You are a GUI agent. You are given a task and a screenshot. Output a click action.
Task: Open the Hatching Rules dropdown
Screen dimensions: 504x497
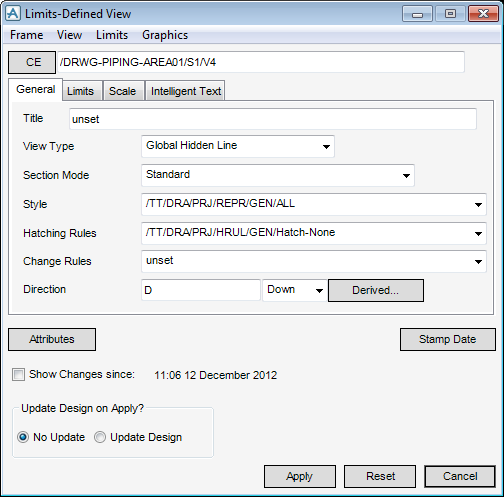[478, 234]
